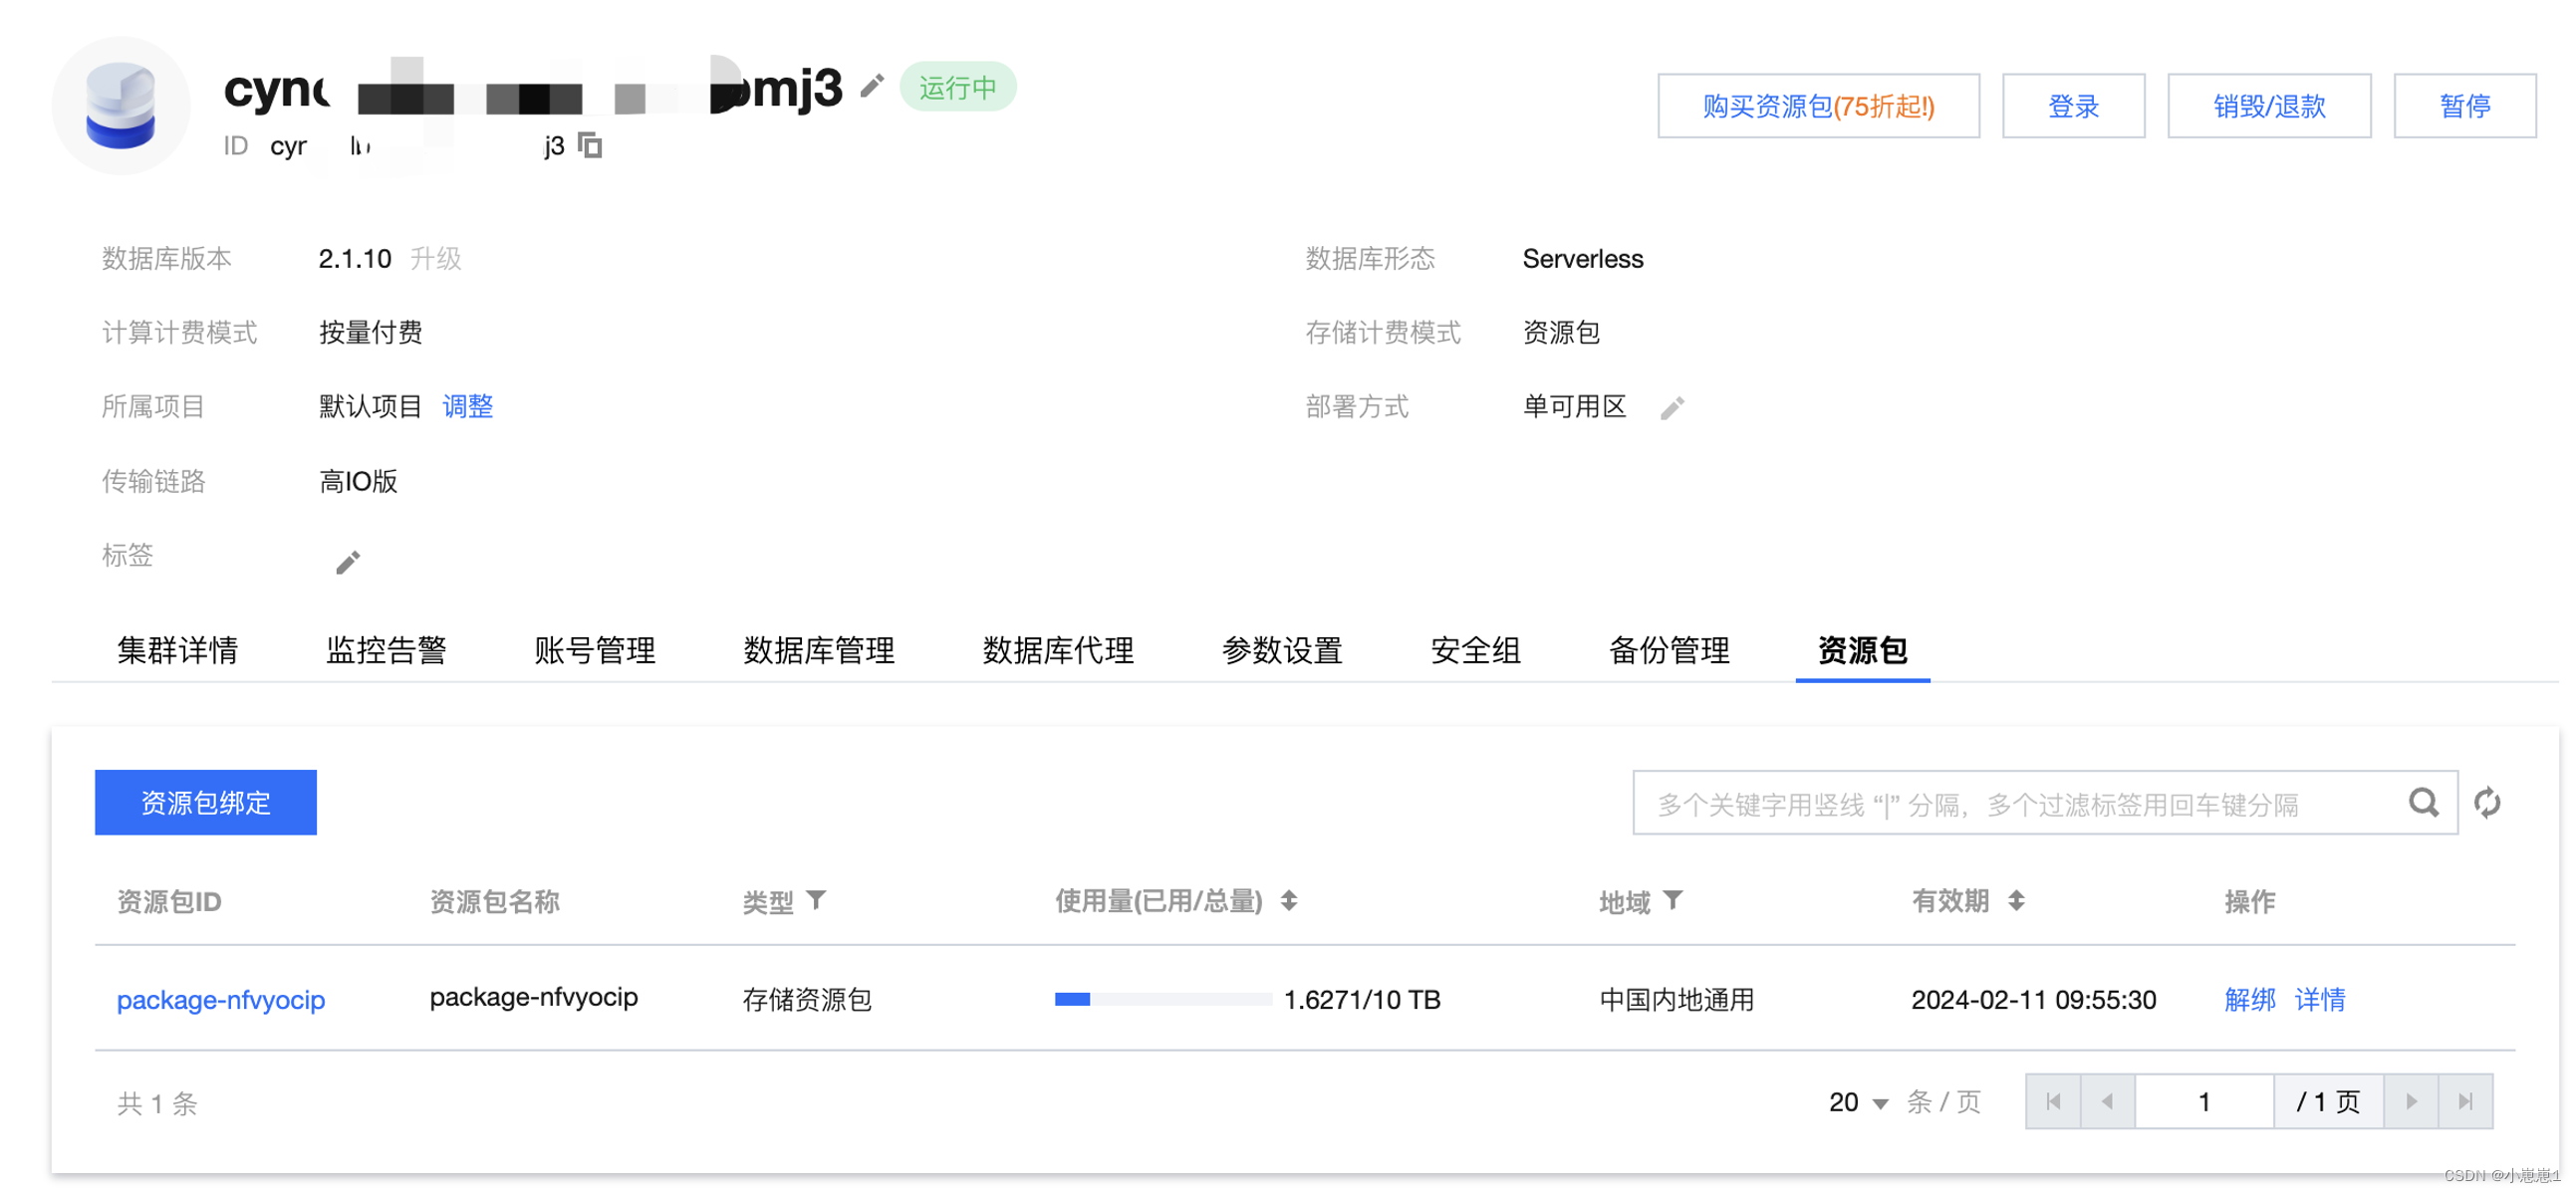Click the 资源包绑定 button
Image resolution: width=2576 pixels, height=1193 pixels.
205,801
